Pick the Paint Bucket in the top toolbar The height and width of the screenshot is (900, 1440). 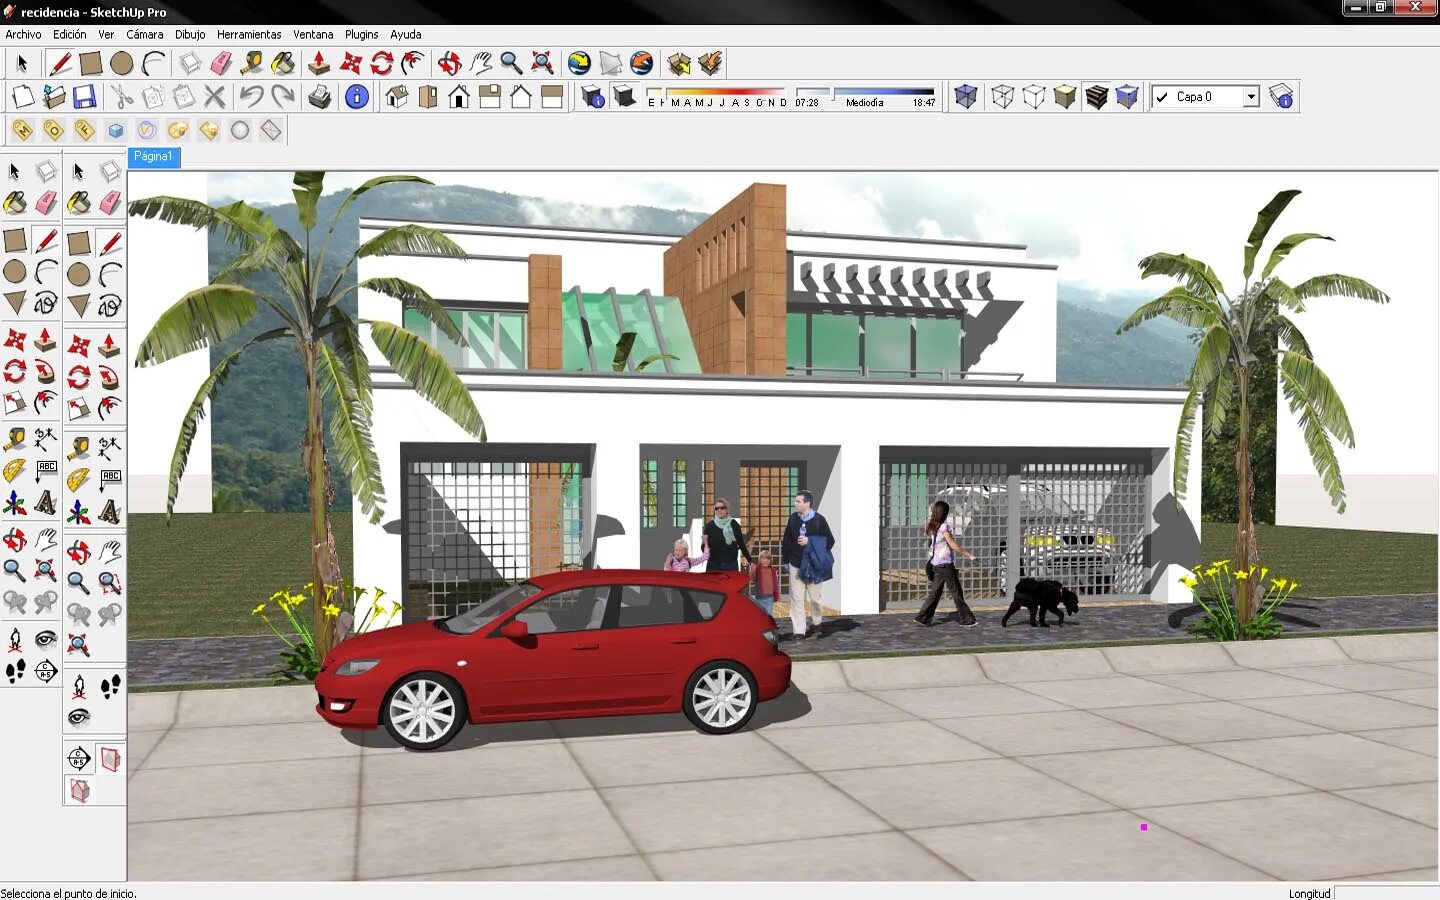point(283,64)
